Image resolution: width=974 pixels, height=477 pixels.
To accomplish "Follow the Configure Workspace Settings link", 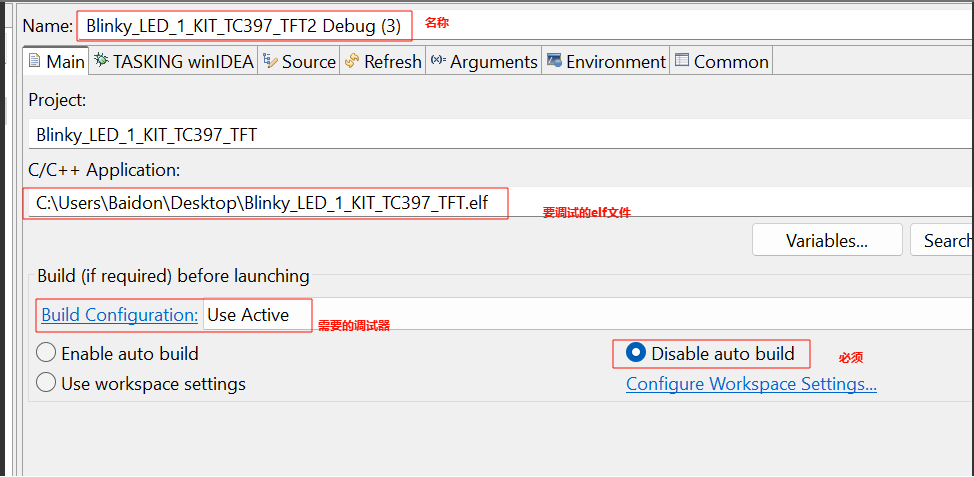I will (751, 384).
